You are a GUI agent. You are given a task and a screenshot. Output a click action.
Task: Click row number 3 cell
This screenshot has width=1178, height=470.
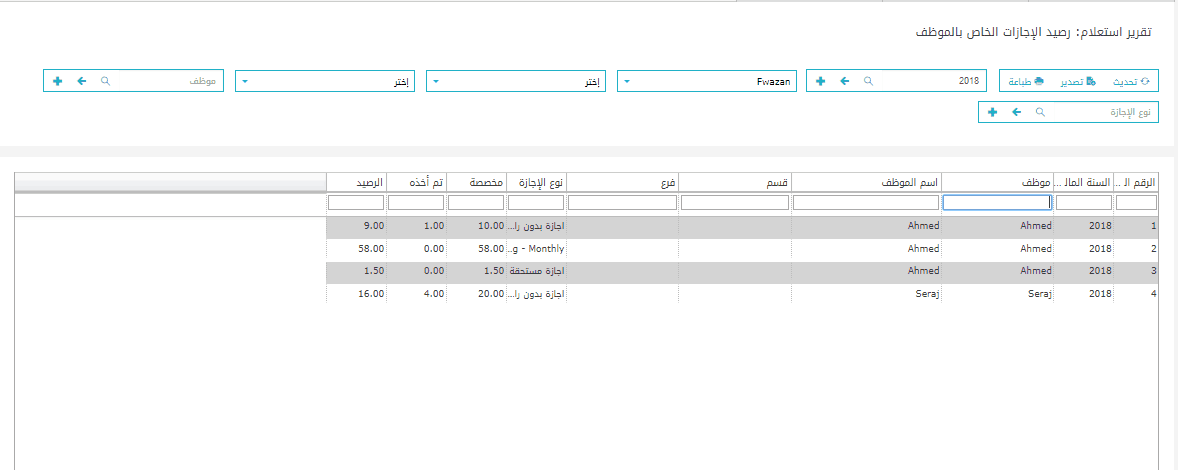click(x=1136, y=270)
